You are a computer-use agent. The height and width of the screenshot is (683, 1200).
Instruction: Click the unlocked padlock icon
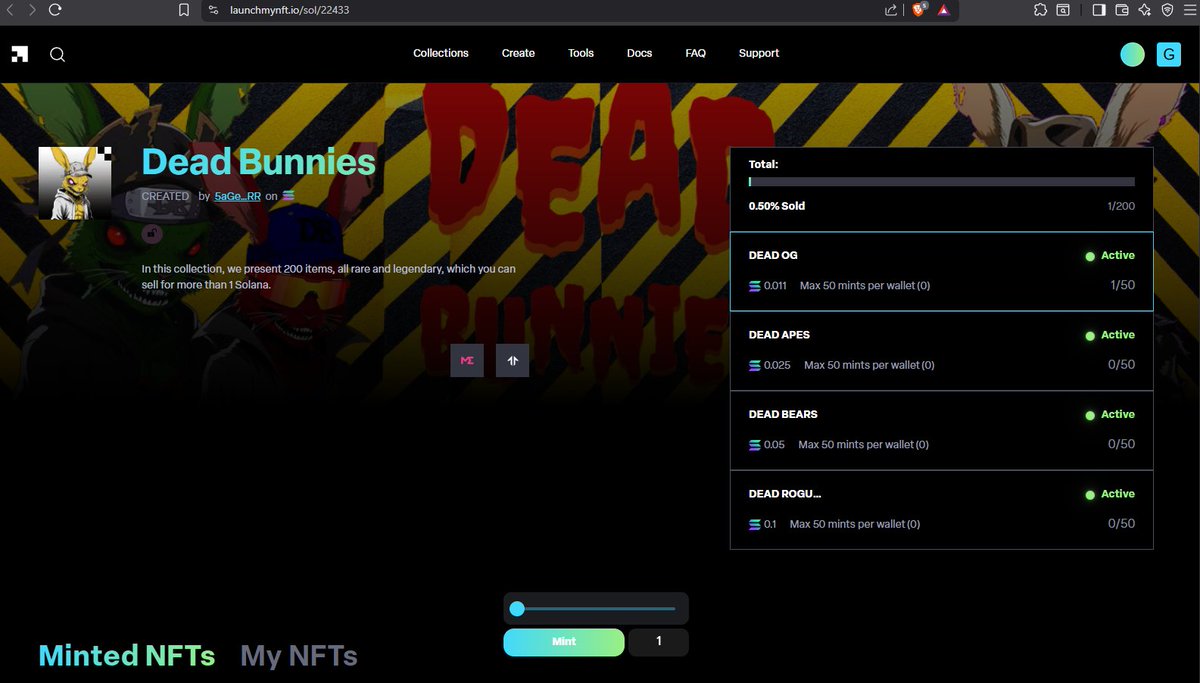pos(152,233)
